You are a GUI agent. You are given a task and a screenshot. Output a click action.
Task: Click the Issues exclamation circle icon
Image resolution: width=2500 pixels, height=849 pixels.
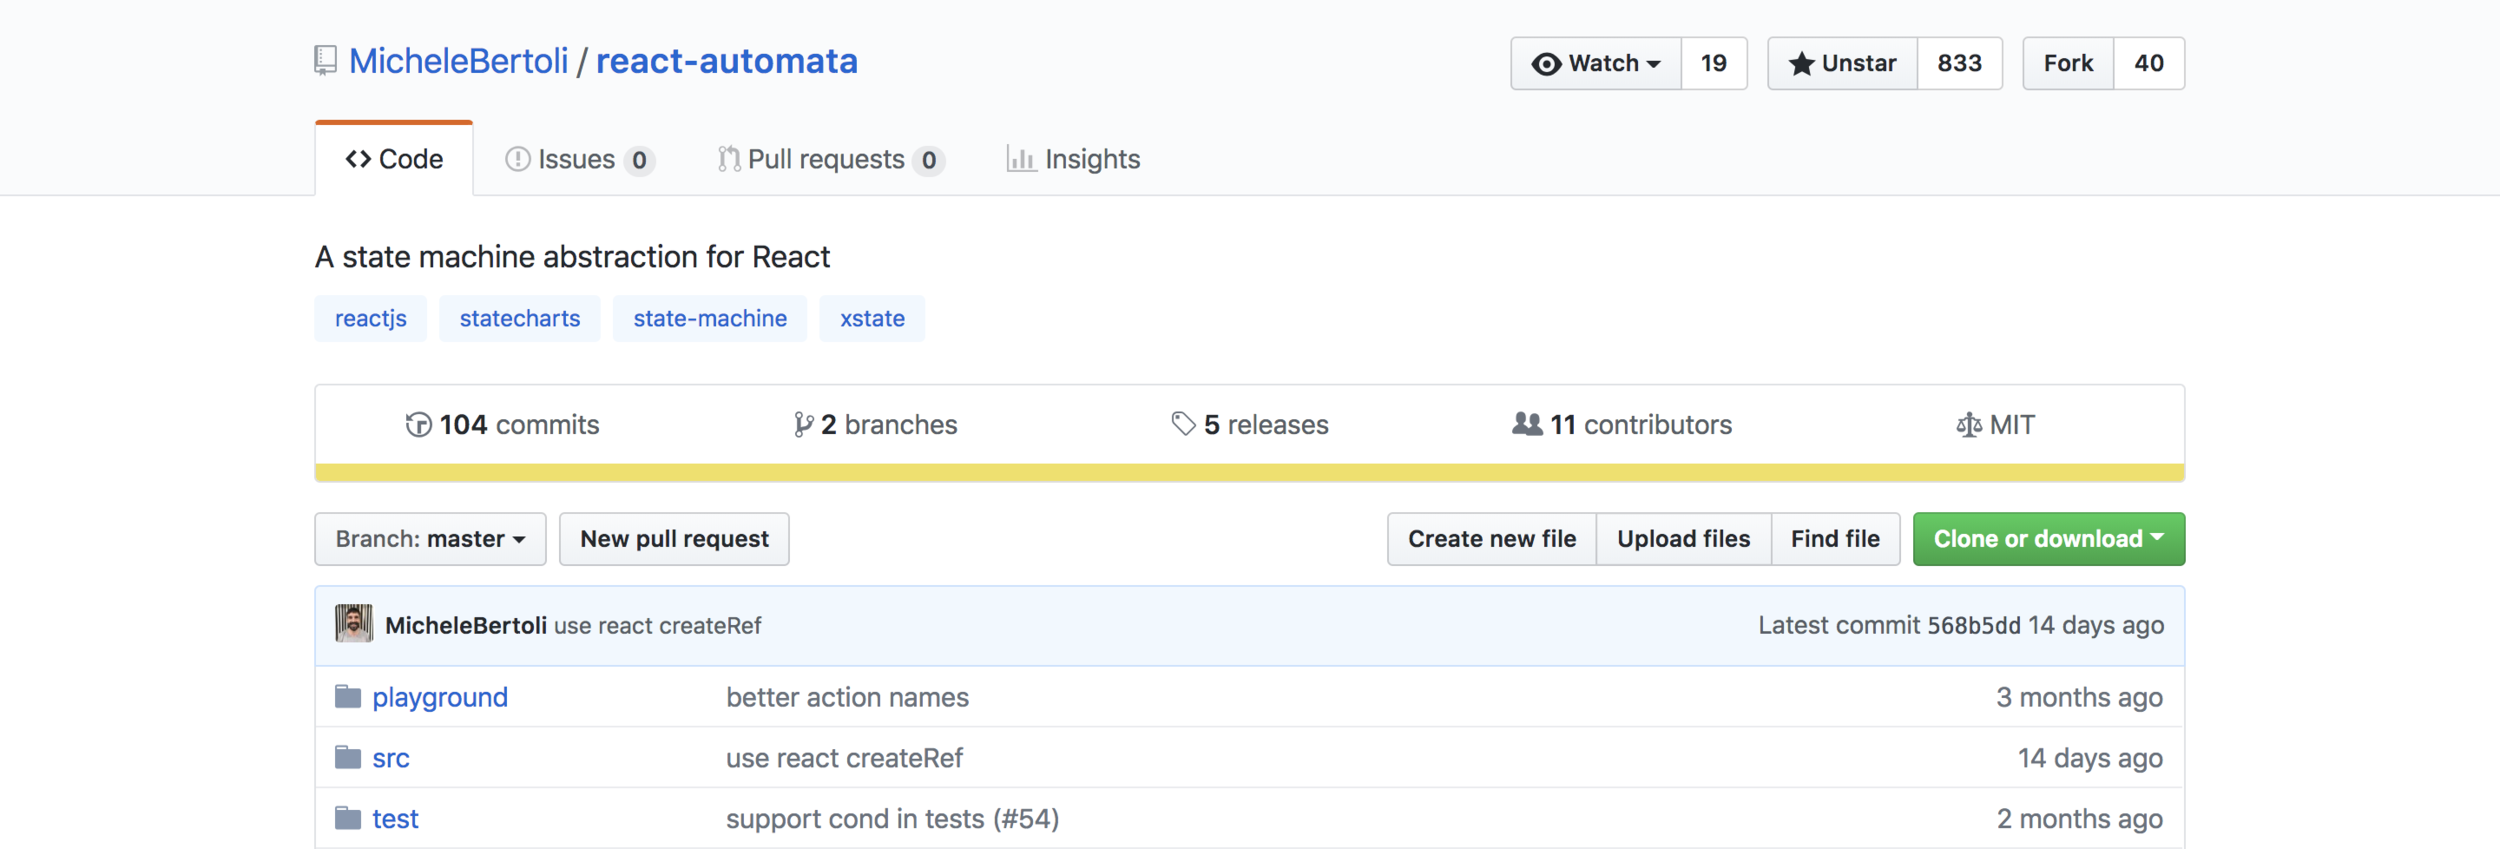pos(517,159)
